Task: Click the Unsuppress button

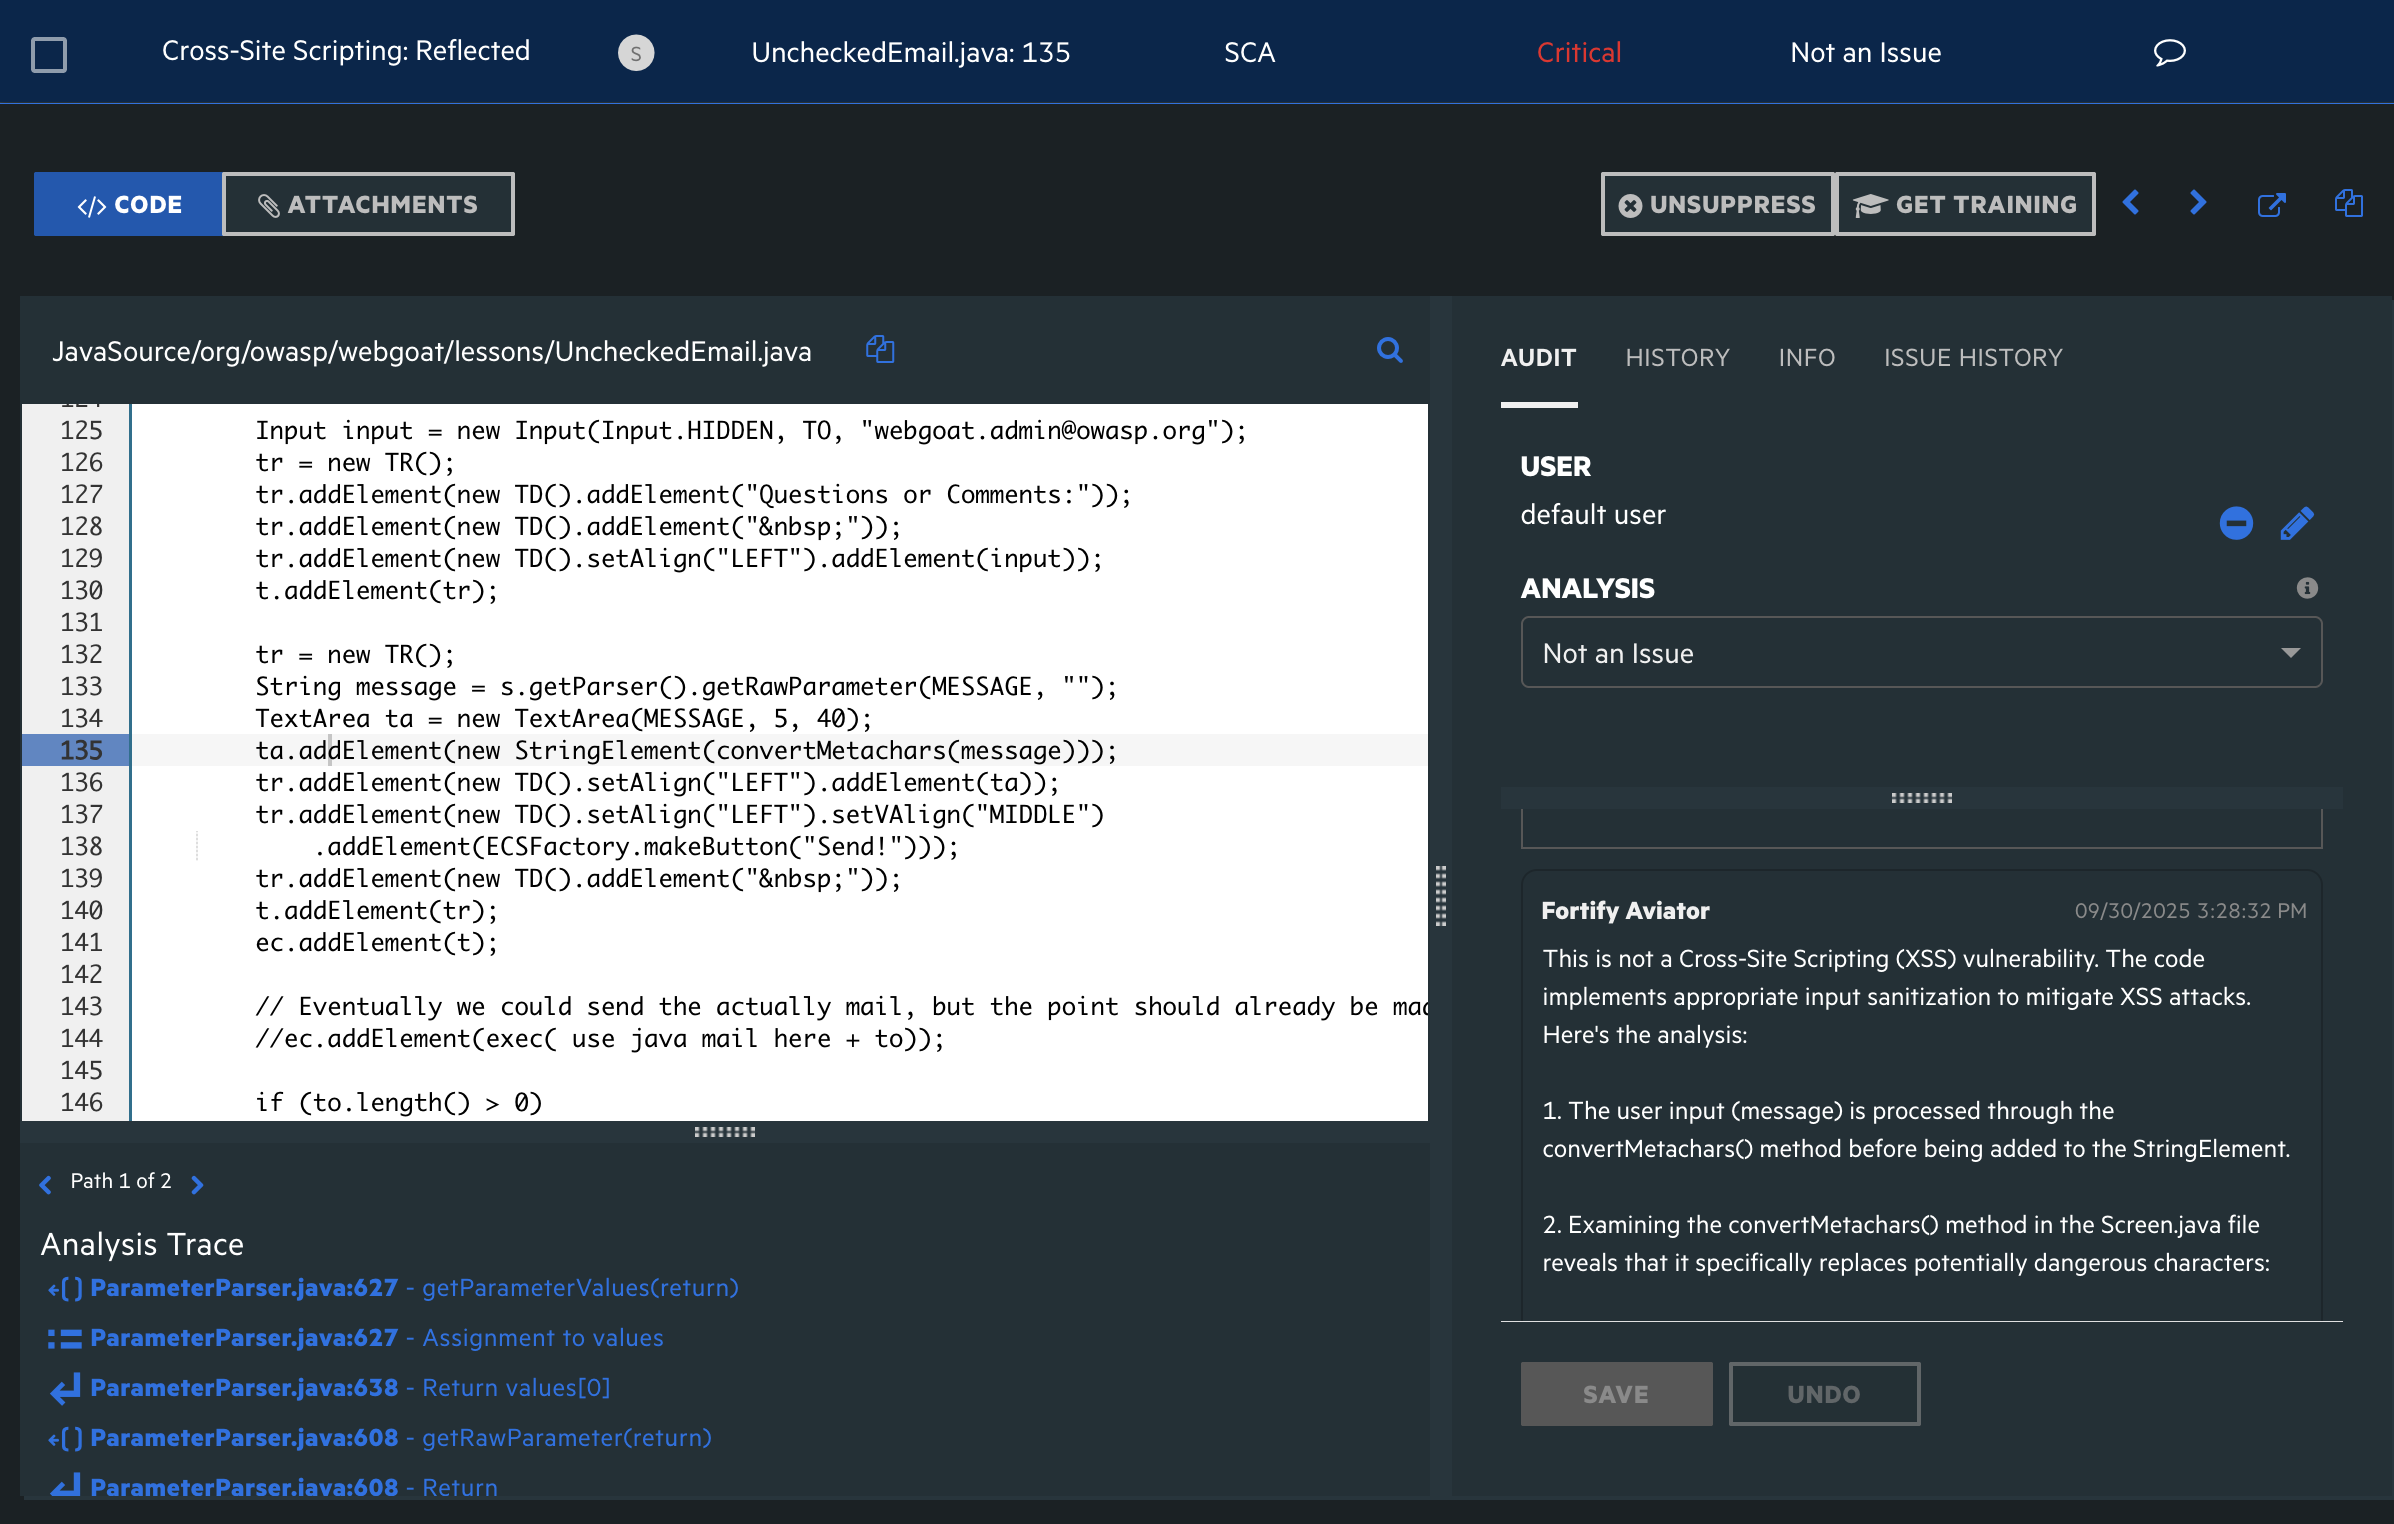Action: (1717, 205)
